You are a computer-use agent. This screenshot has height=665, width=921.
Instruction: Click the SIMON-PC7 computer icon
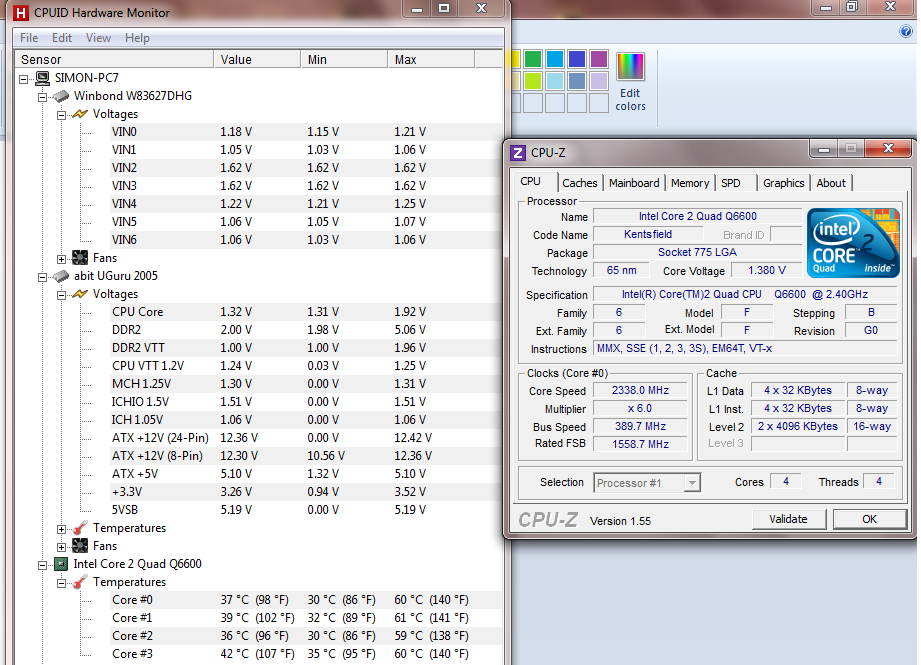click(42, 78)
